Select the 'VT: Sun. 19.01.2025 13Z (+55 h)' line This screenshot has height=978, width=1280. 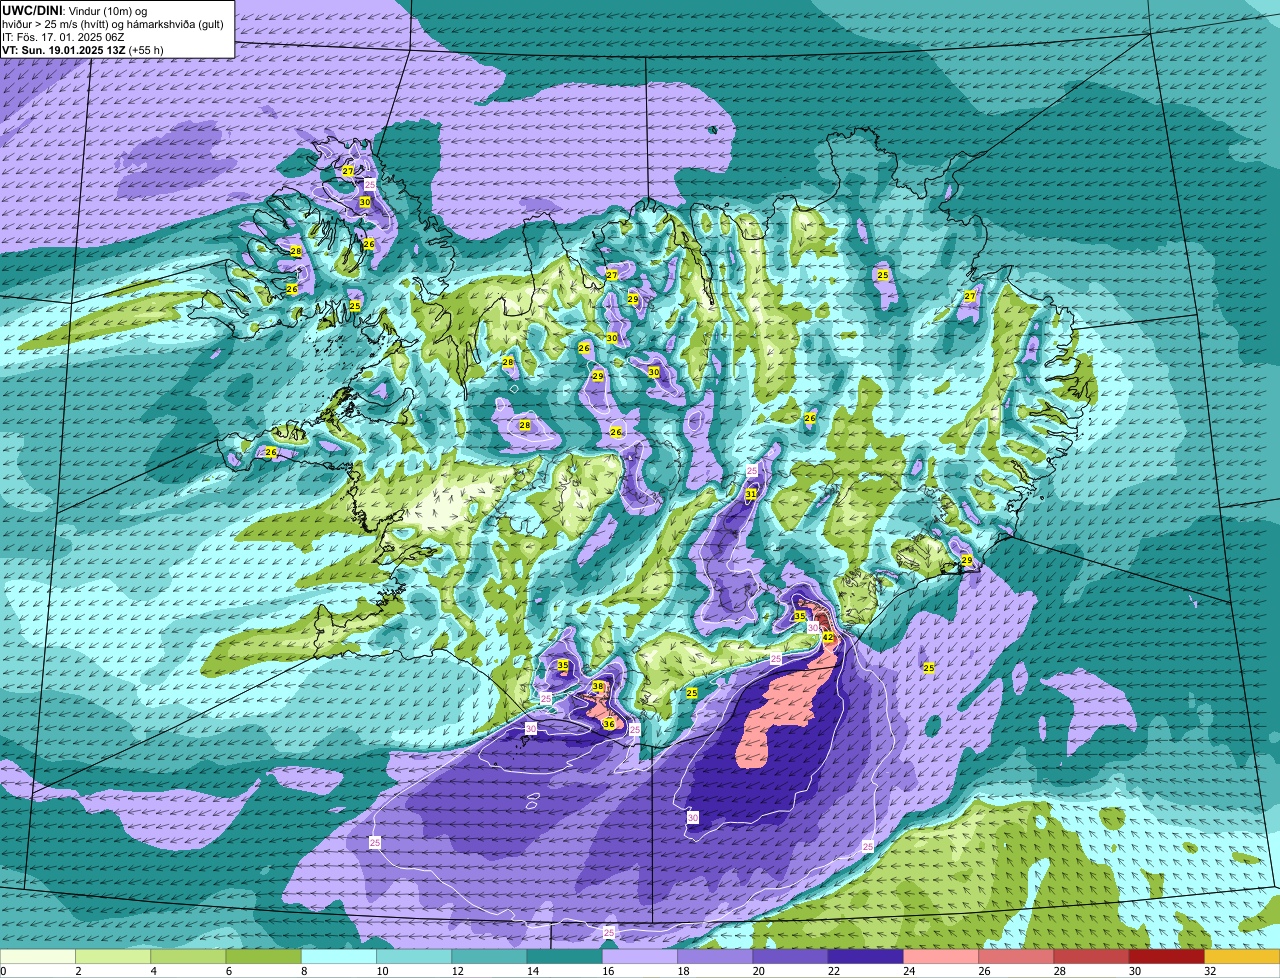tap(83, 50)
